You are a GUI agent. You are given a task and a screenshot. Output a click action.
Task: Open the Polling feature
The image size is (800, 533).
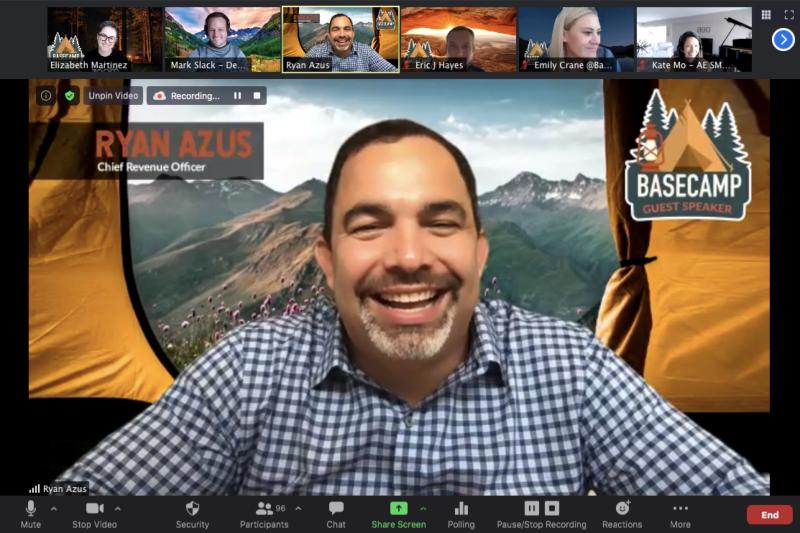461,514
